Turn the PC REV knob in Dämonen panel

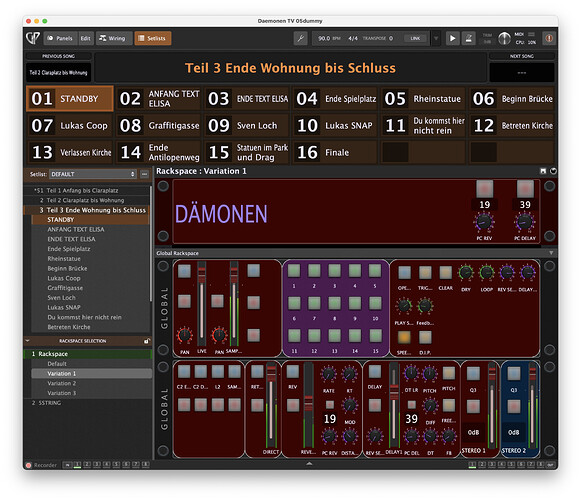coord(484,222)
